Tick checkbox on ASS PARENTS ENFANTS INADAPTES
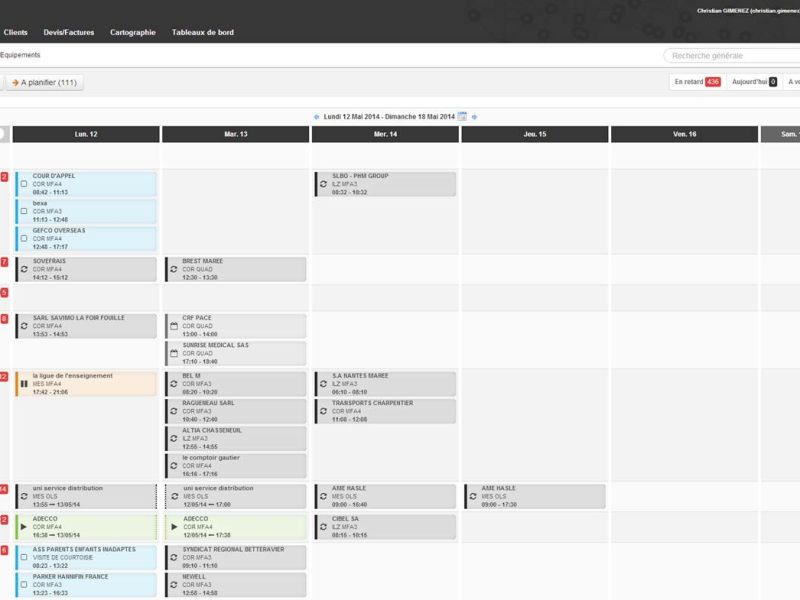Image resolution: width=800 pixels, height=600 pixels. 24,557
